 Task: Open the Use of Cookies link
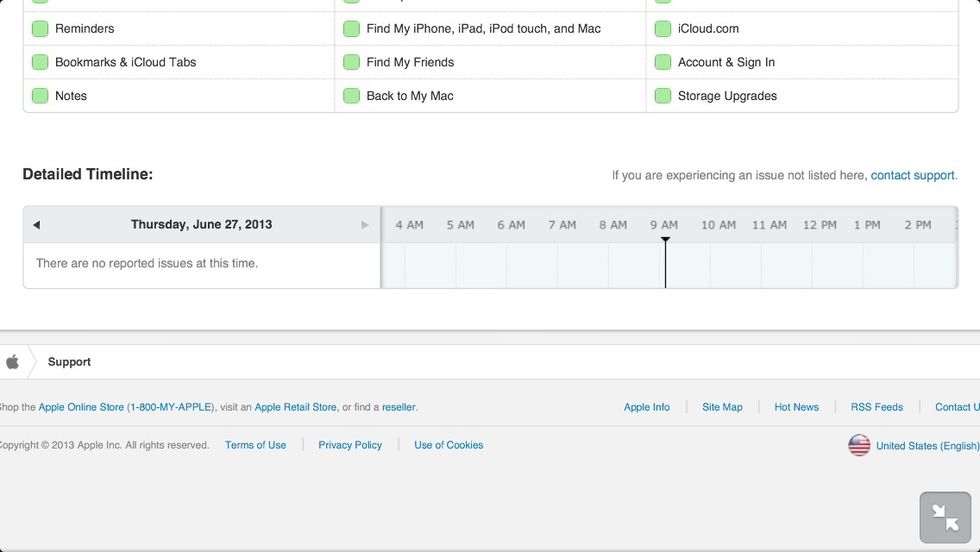[449, 445]
